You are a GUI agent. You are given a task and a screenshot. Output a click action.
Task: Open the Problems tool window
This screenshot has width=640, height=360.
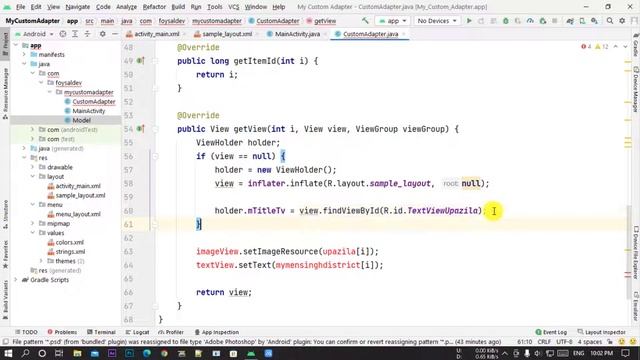(x=62, y=332)
